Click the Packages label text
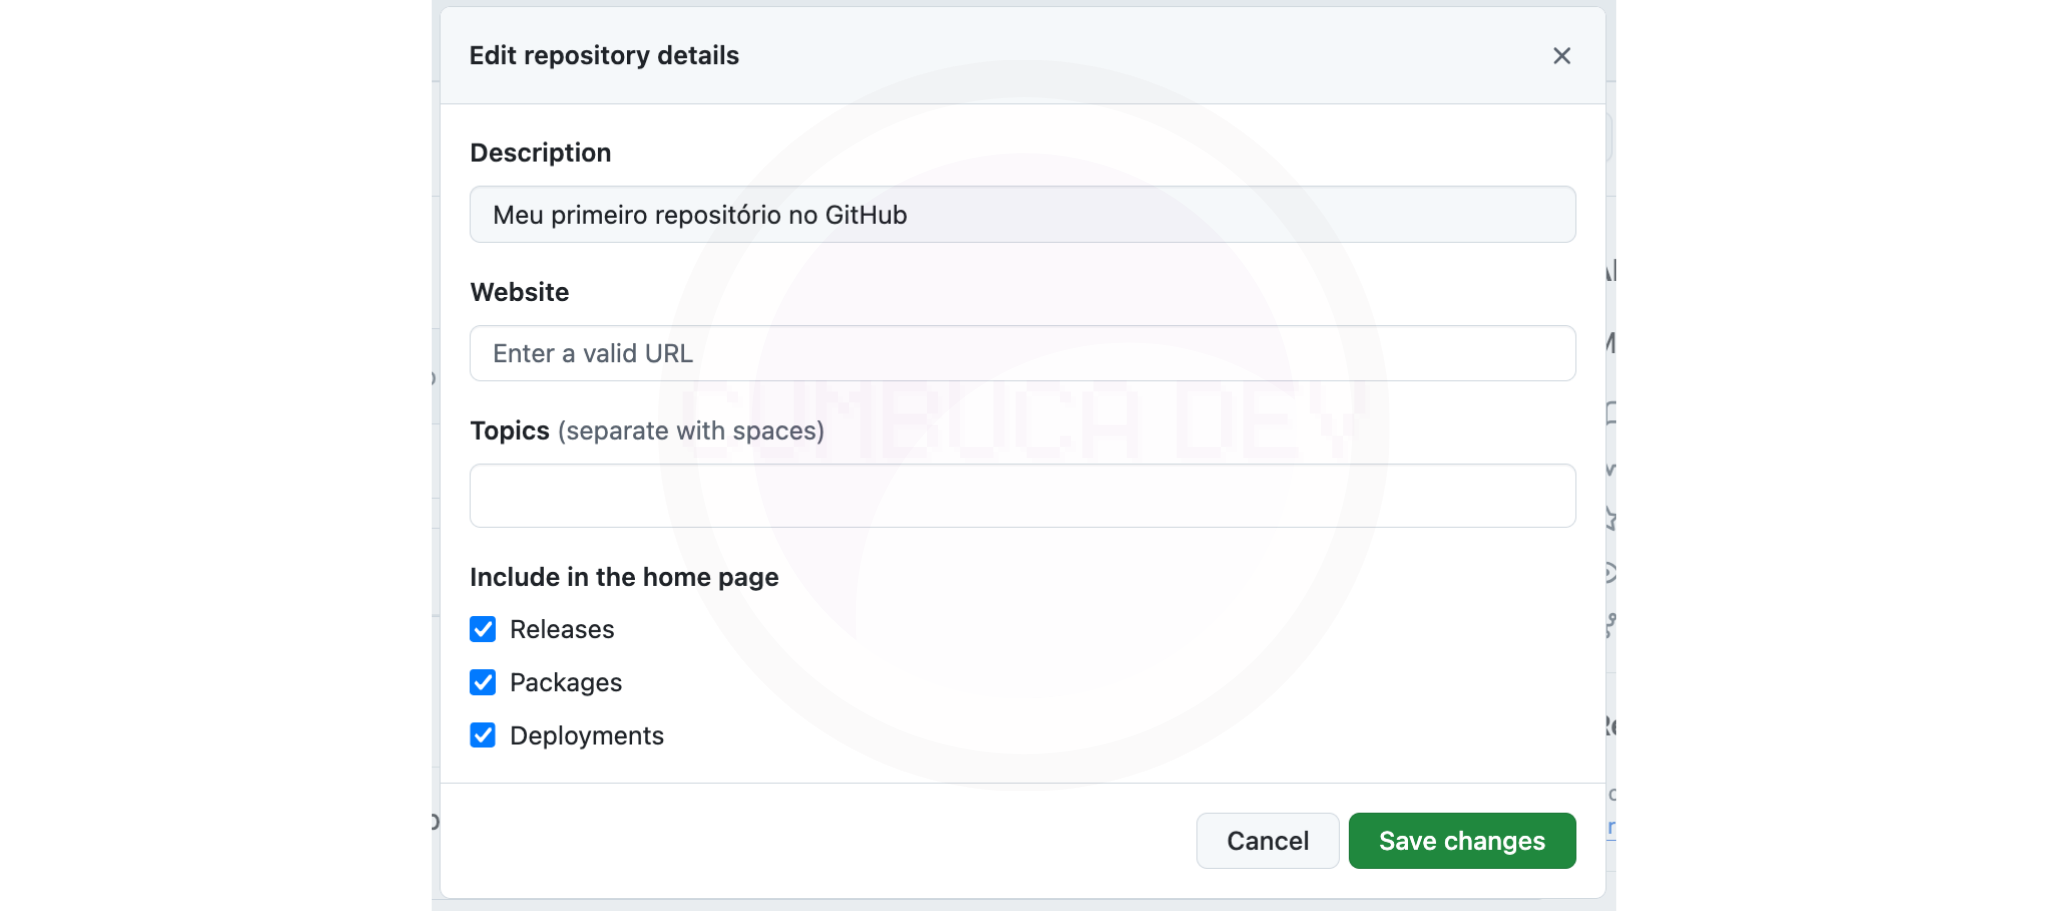Viewport: 2048px width, 911px height. tap(565, 682)
